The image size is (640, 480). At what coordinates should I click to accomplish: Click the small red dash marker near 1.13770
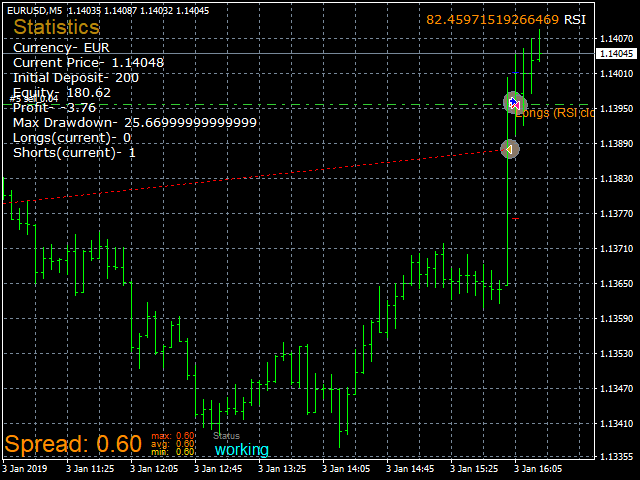[516, 219]
